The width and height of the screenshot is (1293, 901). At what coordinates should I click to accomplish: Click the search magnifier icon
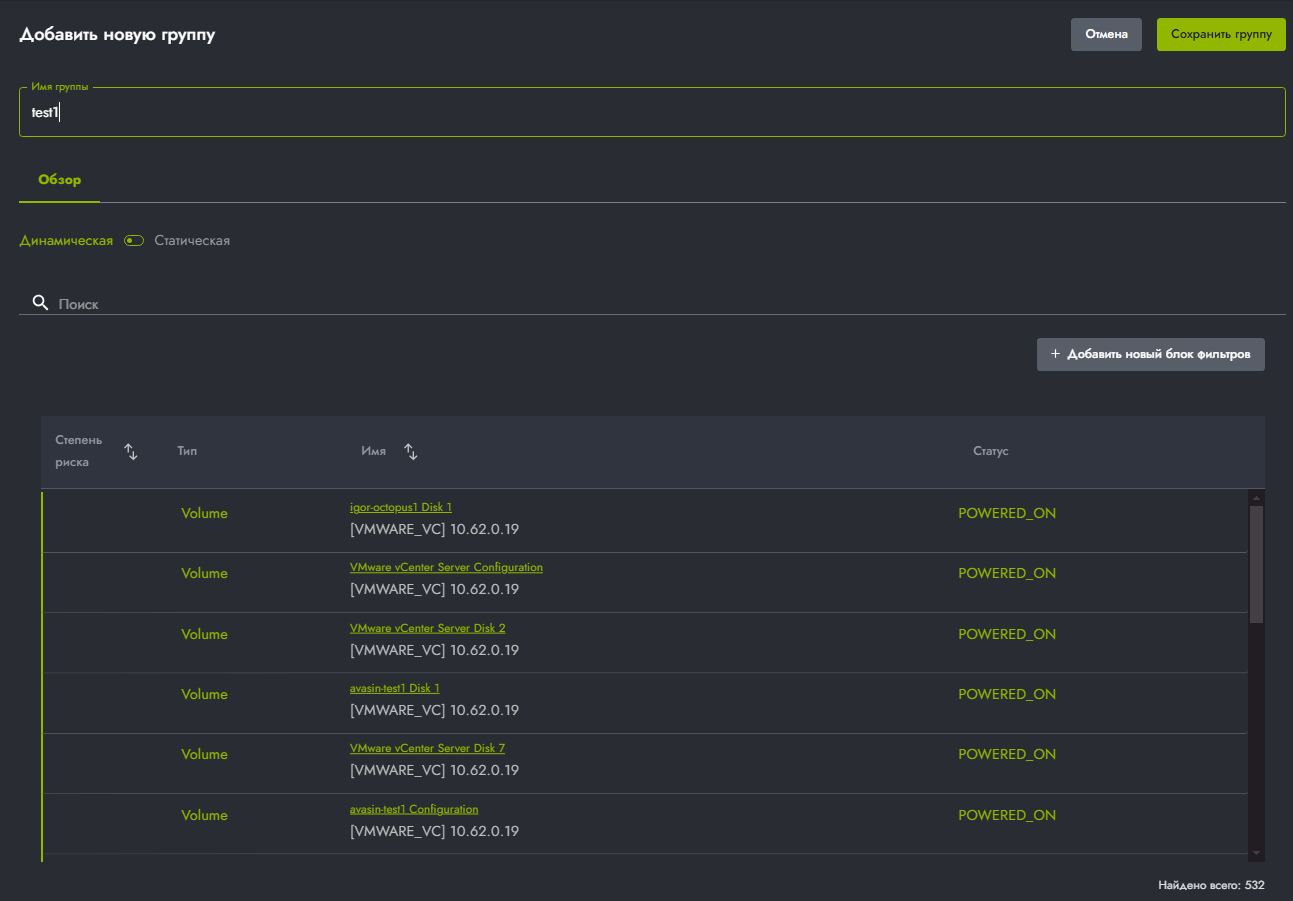[40, 302]
